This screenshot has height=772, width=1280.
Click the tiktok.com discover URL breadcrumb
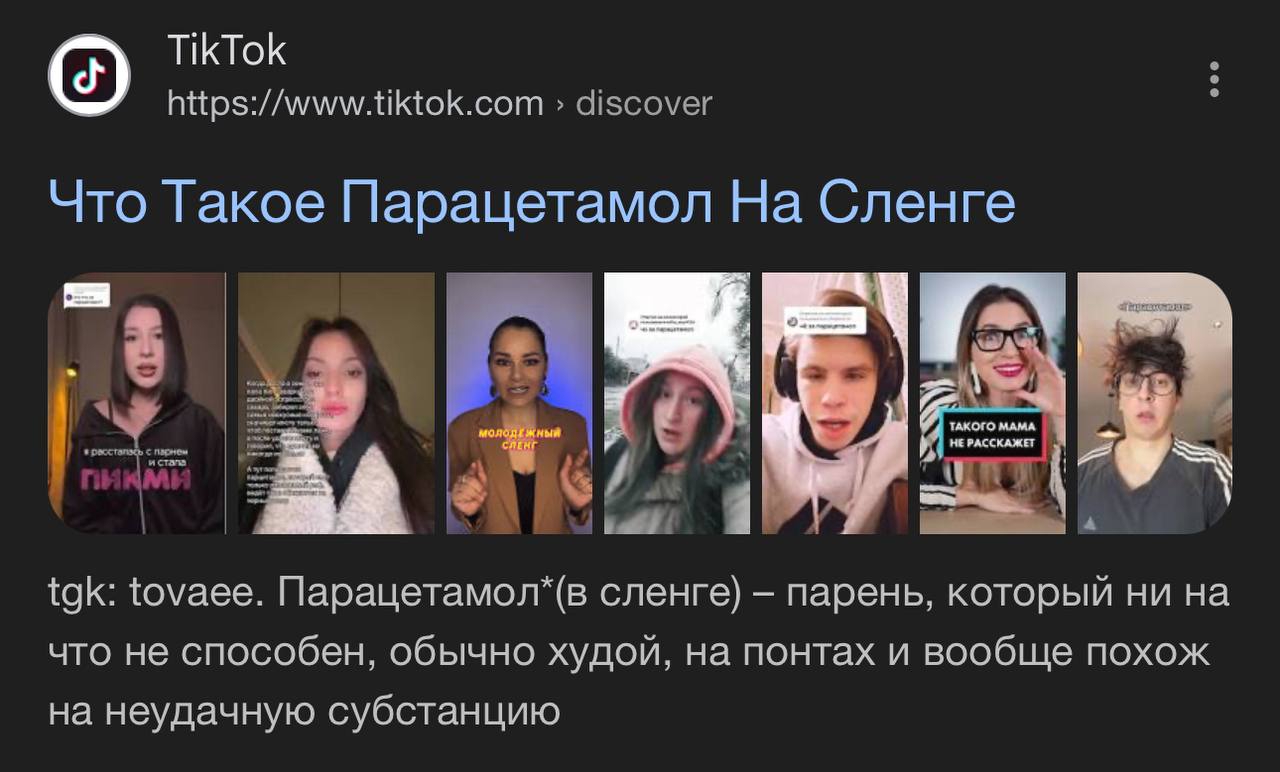coord(439,103)
